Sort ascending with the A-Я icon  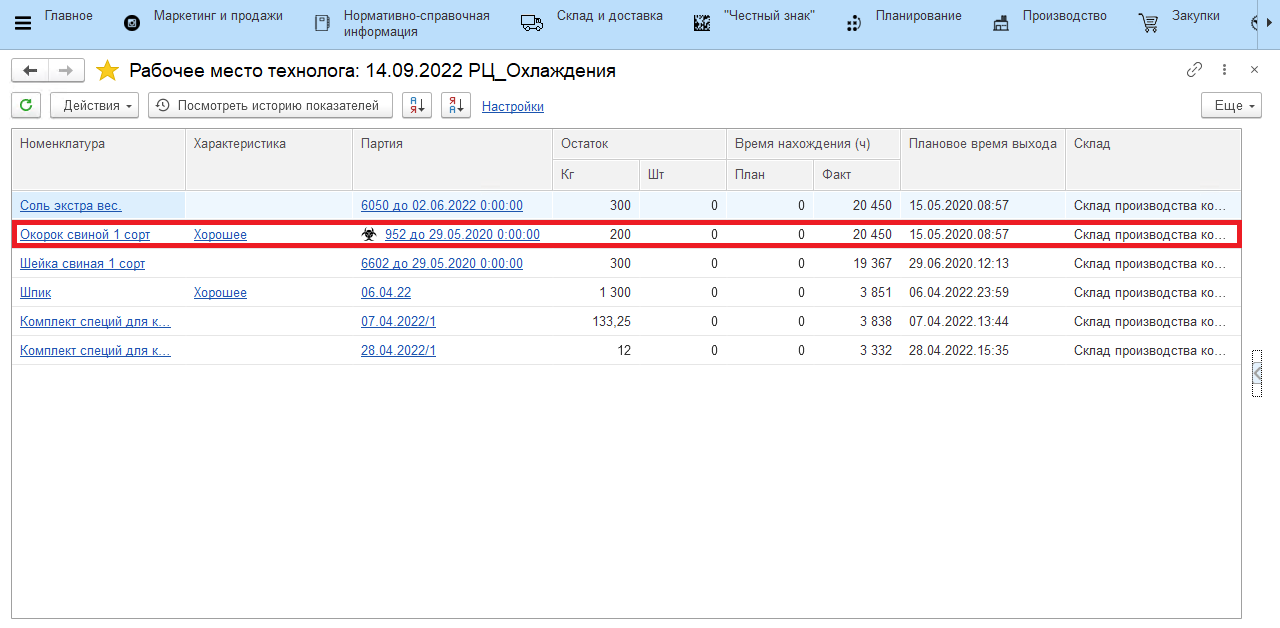click(x=417, y=106)
